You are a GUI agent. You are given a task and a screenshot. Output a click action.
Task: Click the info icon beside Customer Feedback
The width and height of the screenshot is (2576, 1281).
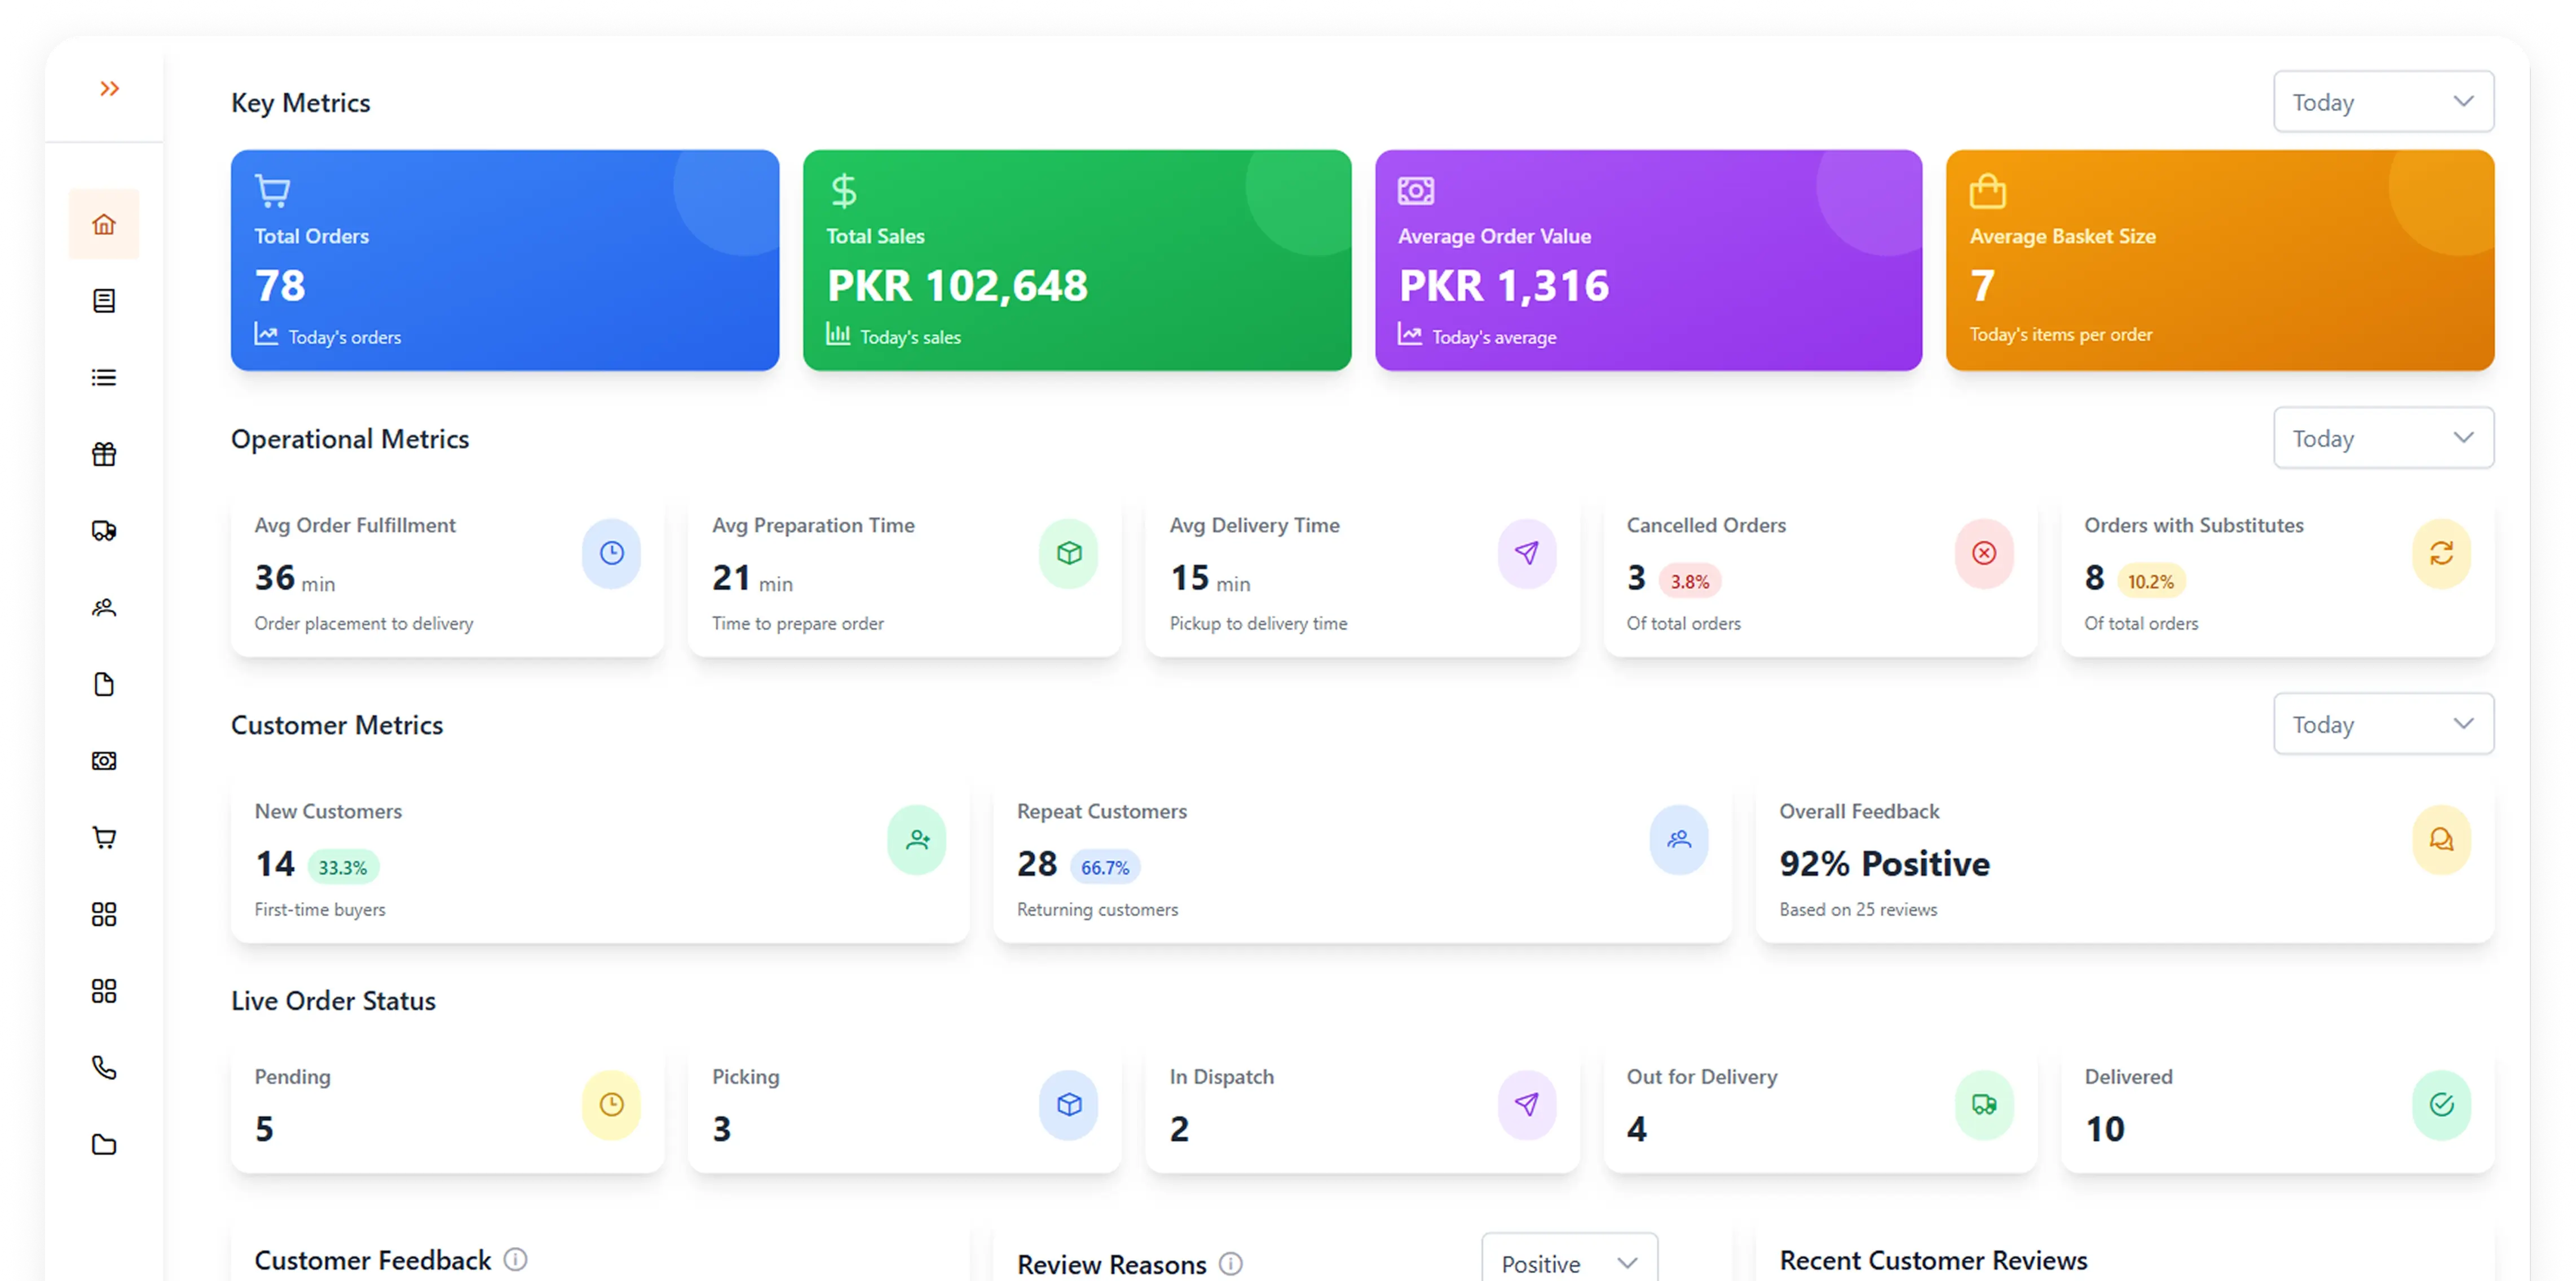pos(515,1259)
